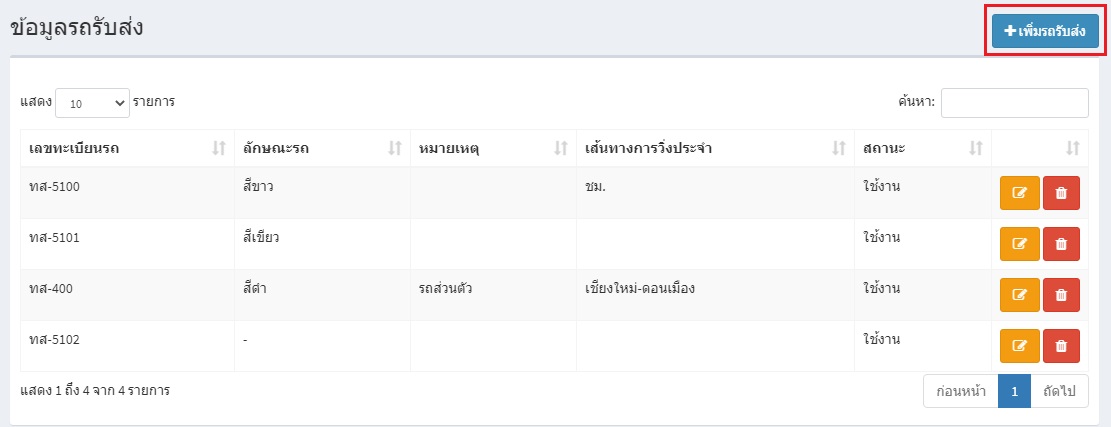
Task: Select cell ทส-5102
Action: (x=128, y=346)
